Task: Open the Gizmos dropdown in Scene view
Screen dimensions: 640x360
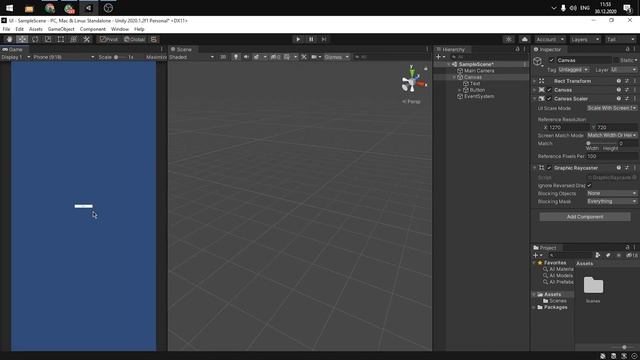Action: coord(336,57)
